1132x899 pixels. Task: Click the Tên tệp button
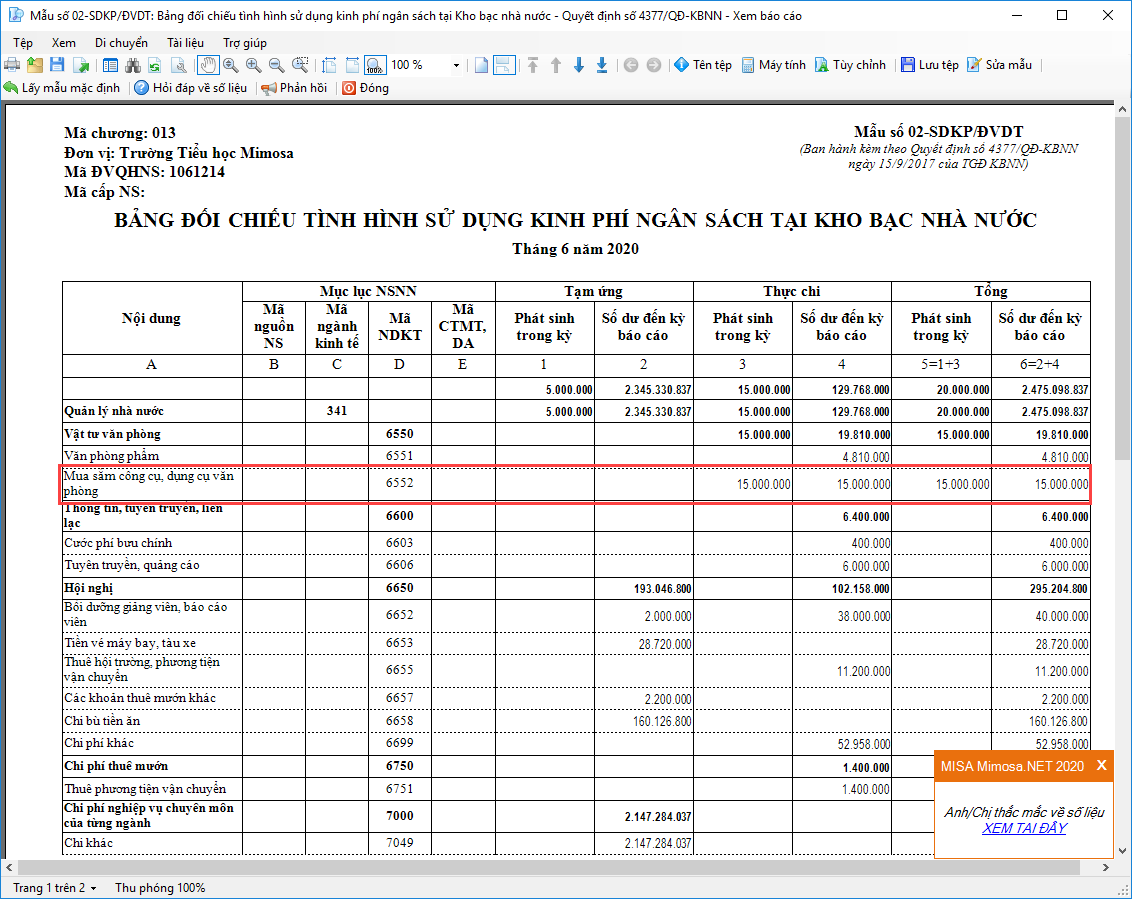coord(703,65)
